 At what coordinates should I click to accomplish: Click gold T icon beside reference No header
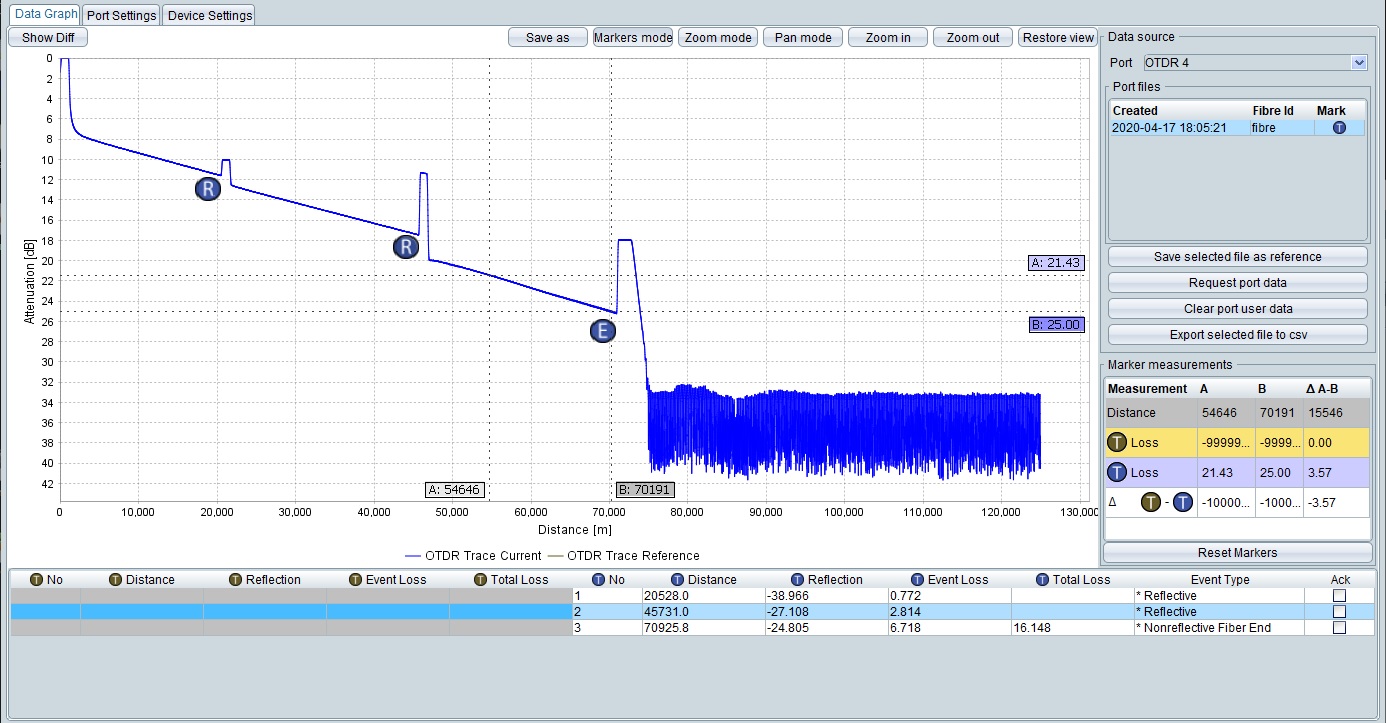(37, 579)
